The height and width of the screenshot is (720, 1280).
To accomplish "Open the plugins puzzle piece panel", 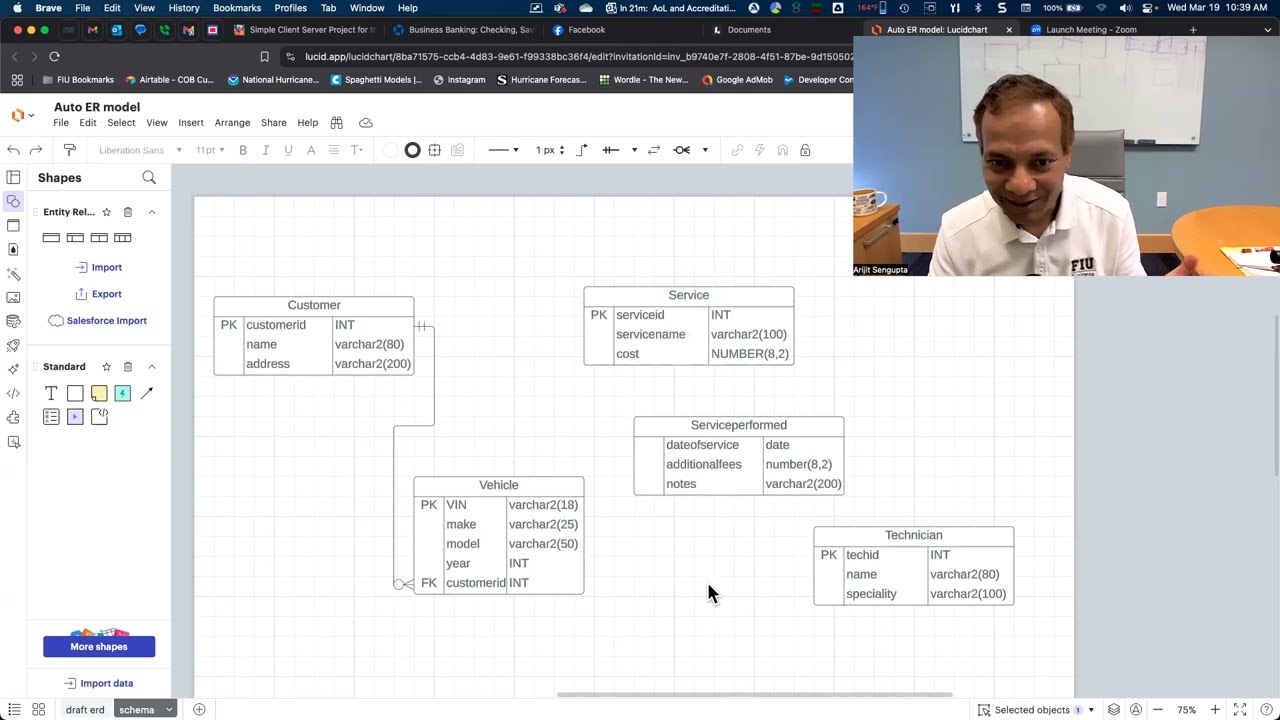I will (x=13, y=418).
